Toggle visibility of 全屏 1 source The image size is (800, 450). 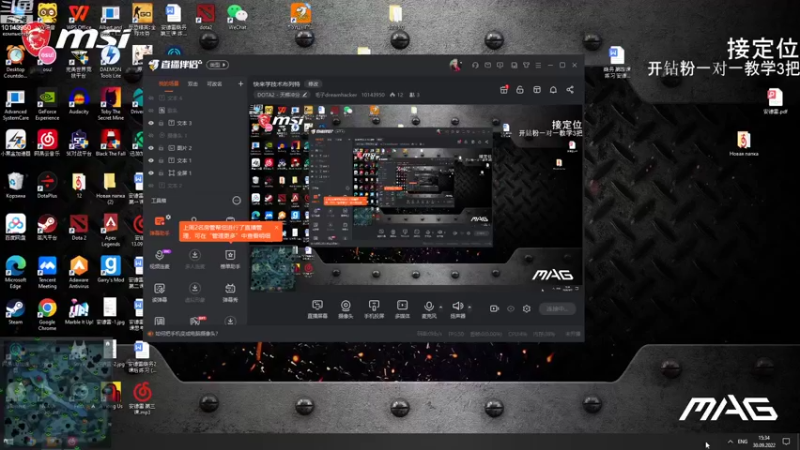151,173
